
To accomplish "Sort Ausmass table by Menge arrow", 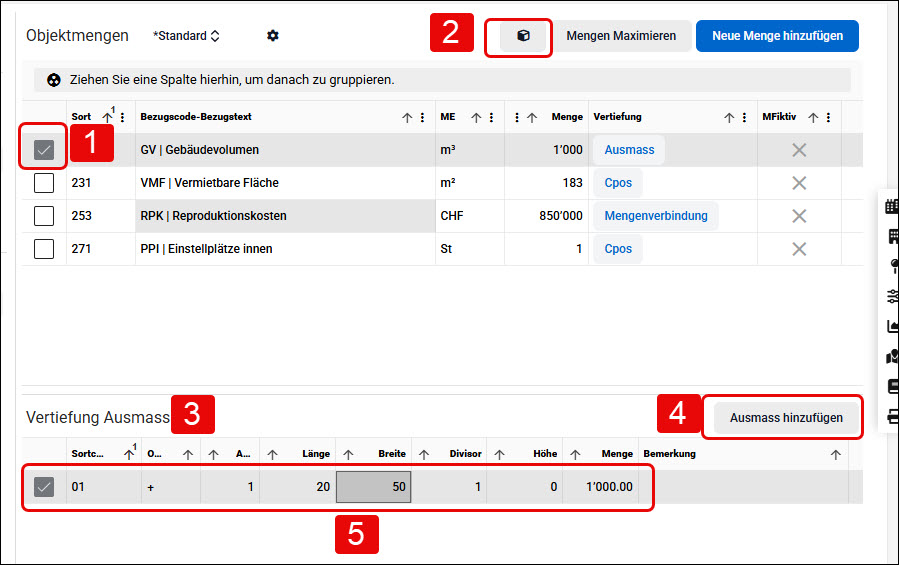I will tap(575, 454).
